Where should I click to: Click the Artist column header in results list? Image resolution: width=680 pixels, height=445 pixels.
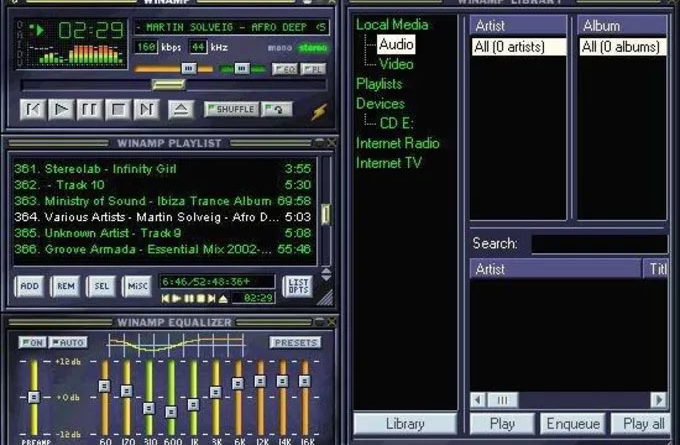tap(556, 269)
